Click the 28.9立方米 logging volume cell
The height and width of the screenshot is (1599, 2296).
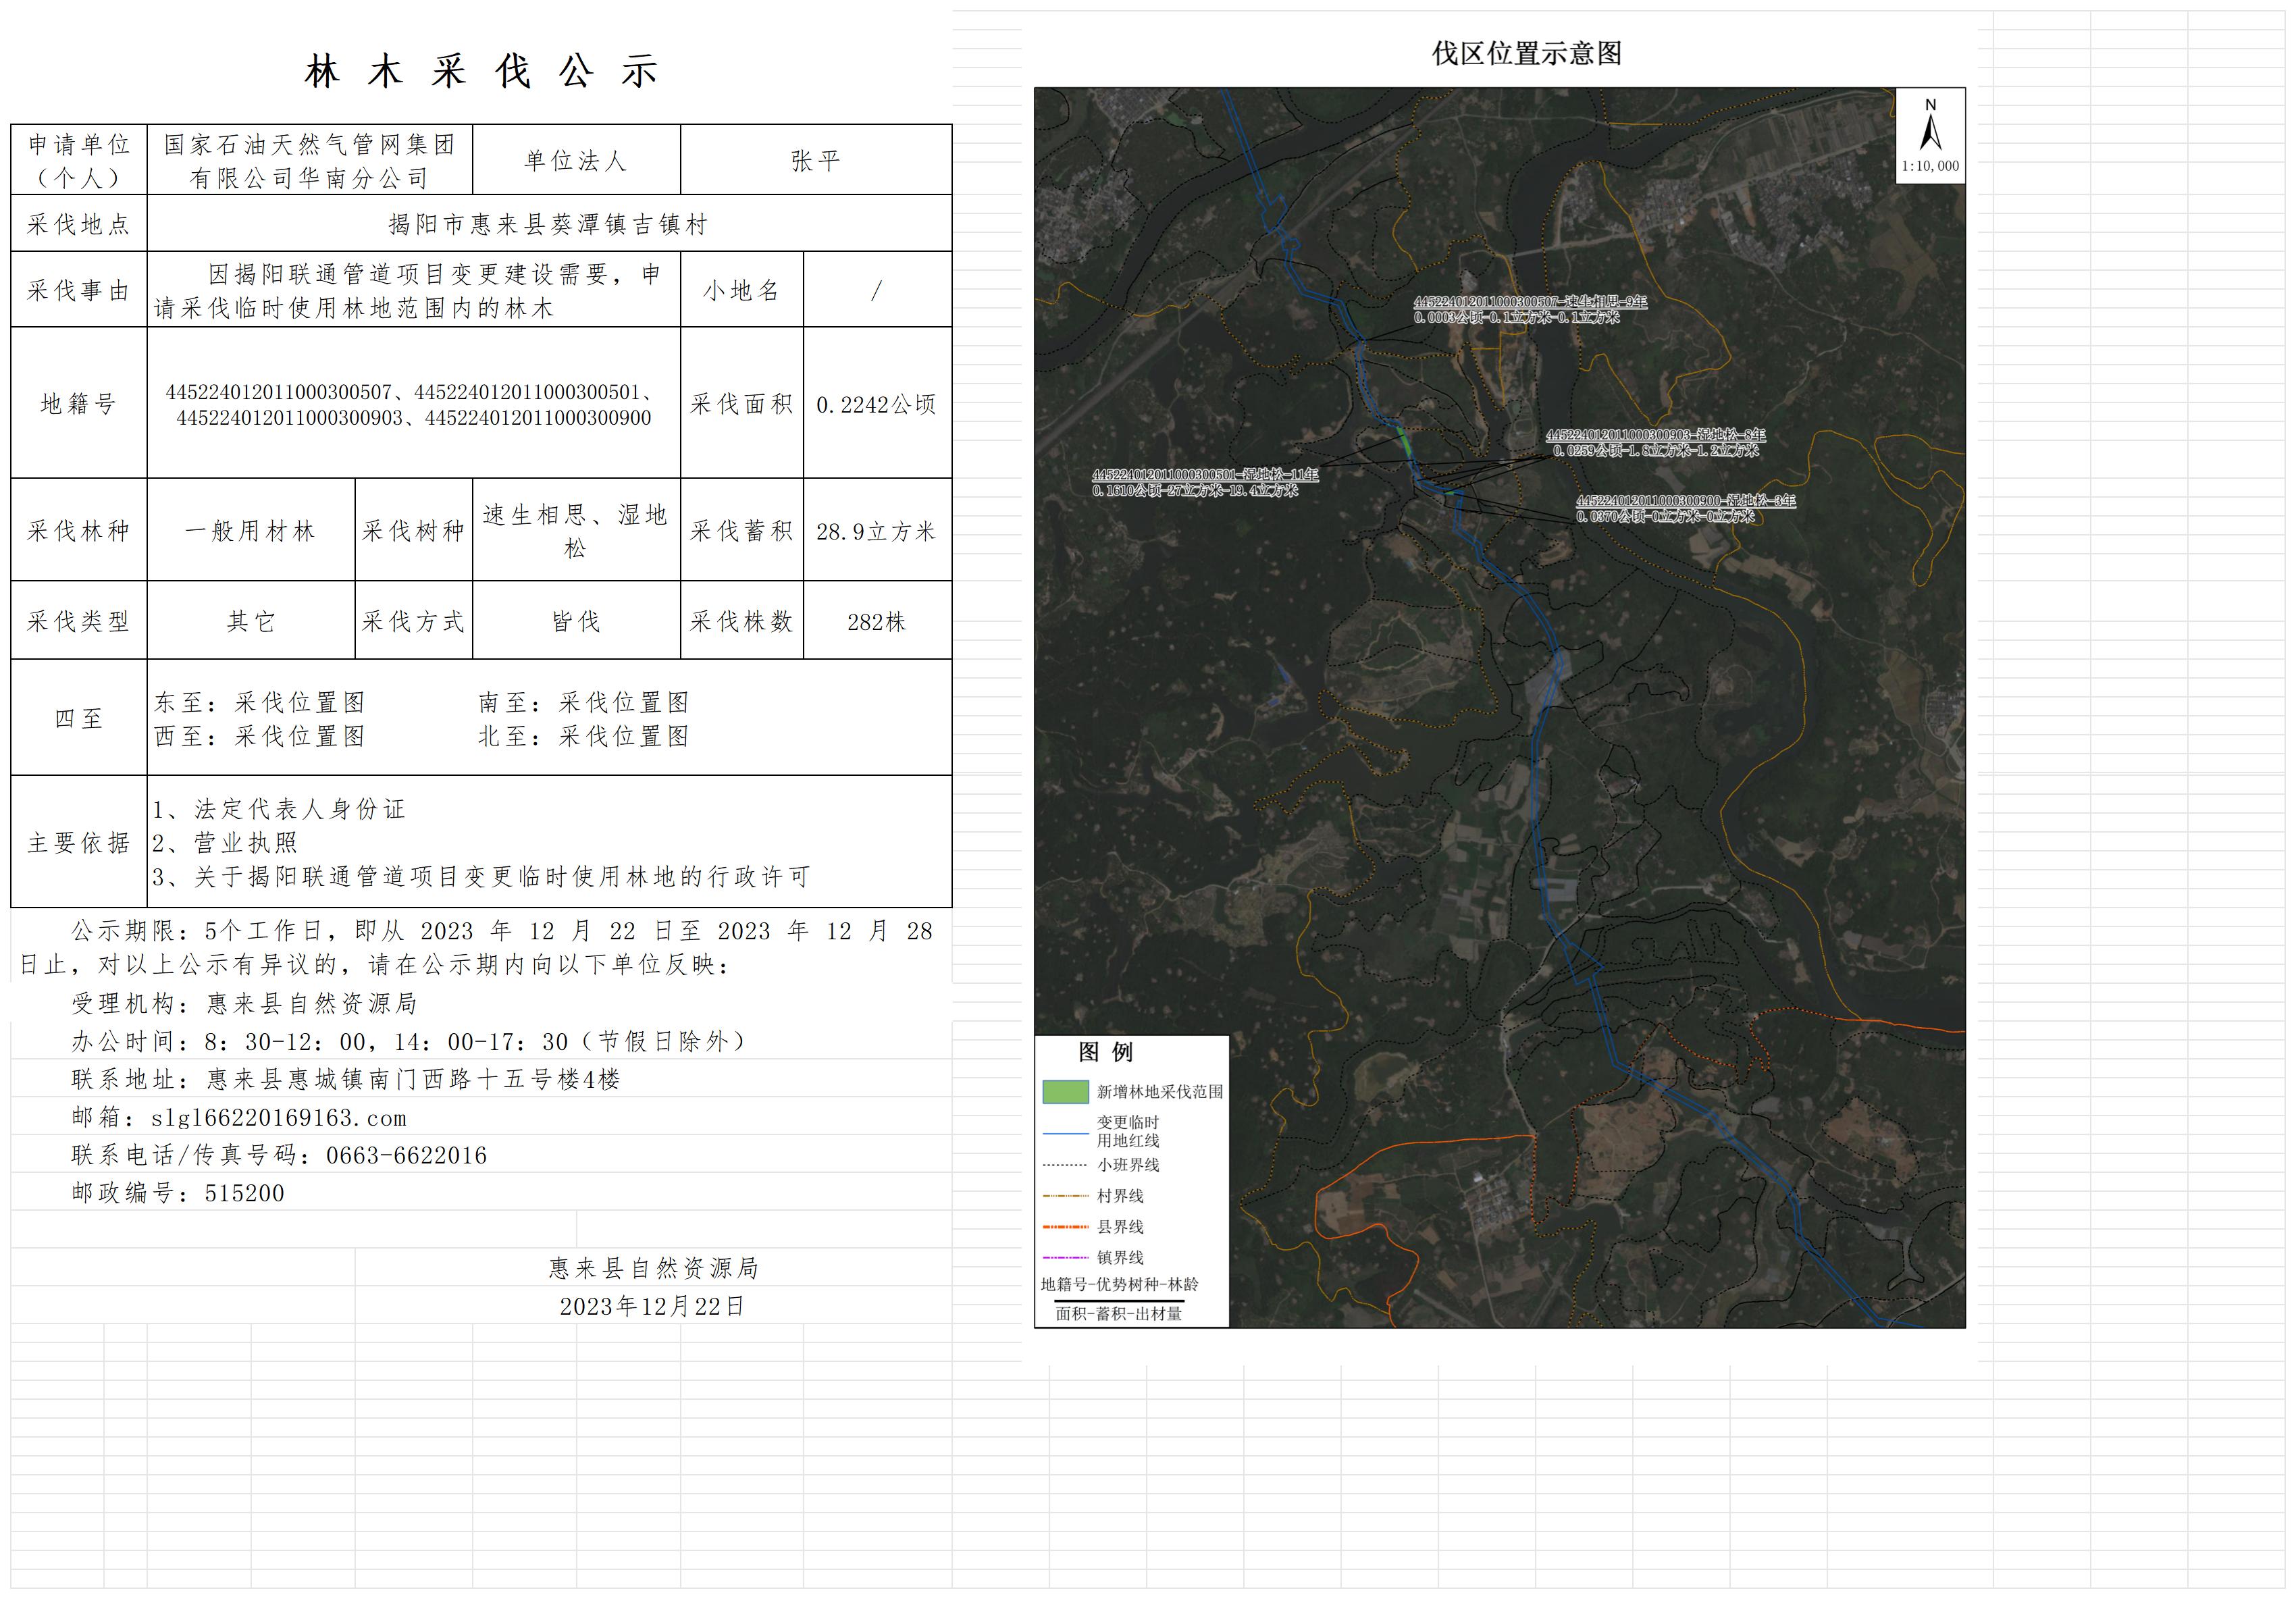tap(876, 531)
